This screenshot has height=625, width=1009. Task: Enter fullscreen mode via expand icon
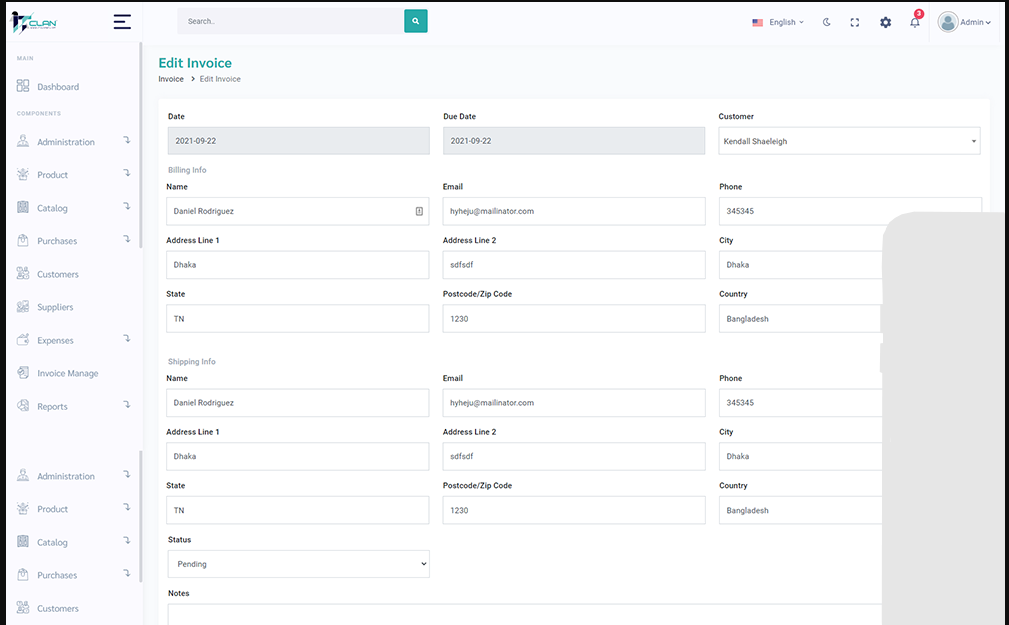point(855,22)
